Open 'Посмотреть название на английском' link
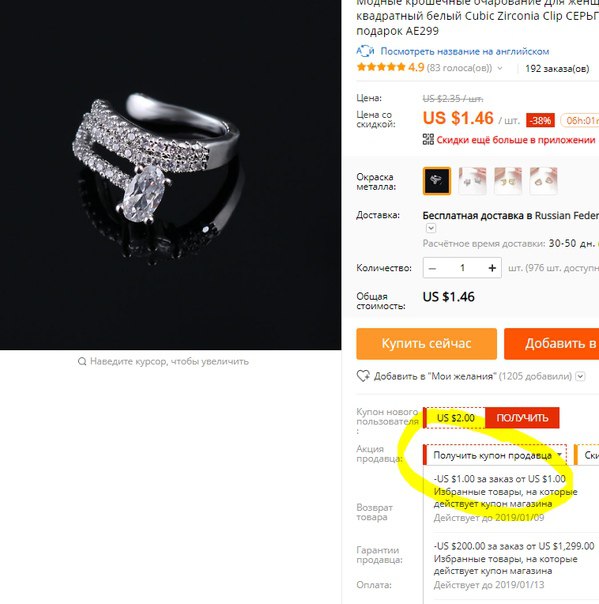599x604 pixels. click(465, 51)
